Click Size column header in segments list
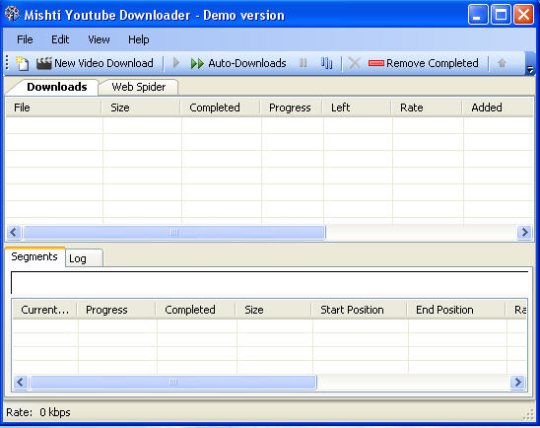 [x=274, y=310]
